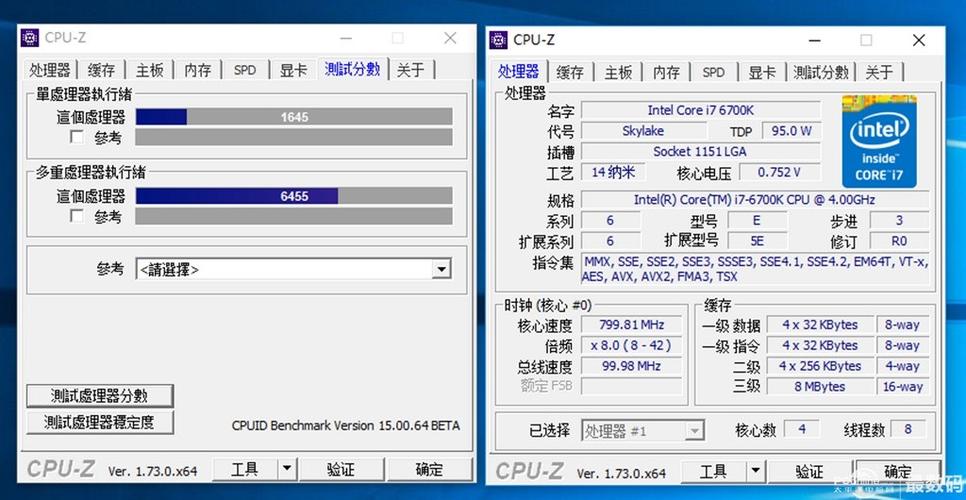Enable 參考 checkbox under single-thread section
The width and height of the screenshot is (966, 500).
(76, 137)
